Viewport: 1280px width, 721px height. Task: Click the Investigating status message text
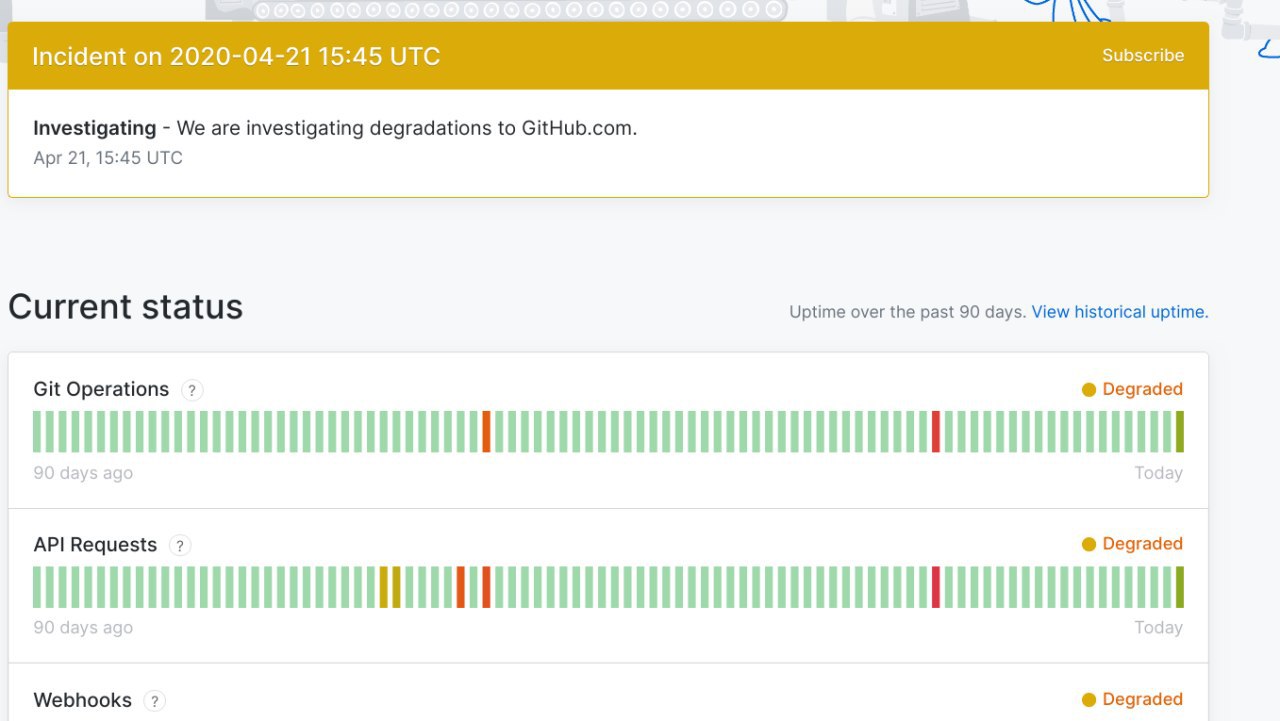[335, 128]
